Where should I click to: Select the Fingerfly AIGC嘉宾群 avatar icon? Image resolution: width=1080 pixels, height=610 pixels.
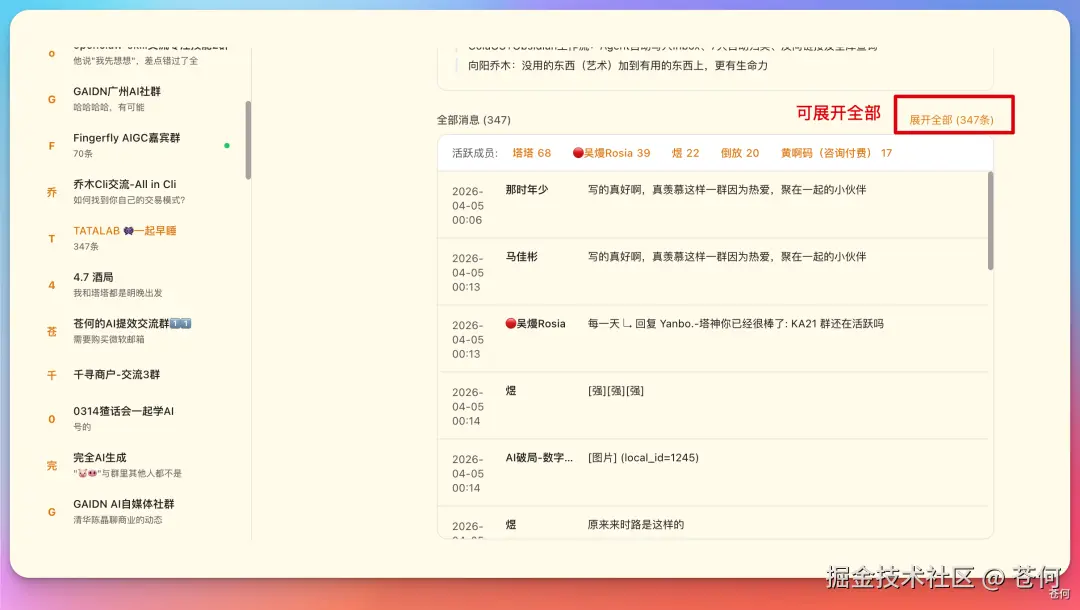coord(51,145)
